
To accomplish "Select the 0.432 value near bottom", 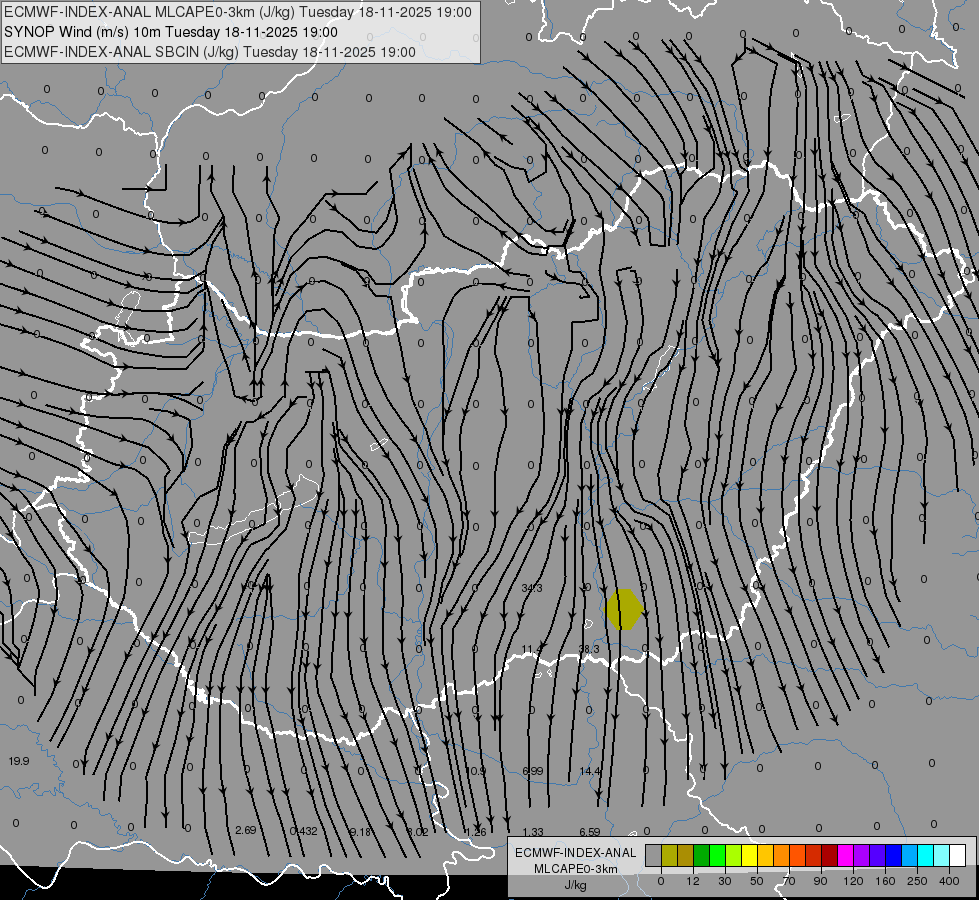I will (303, 831).
